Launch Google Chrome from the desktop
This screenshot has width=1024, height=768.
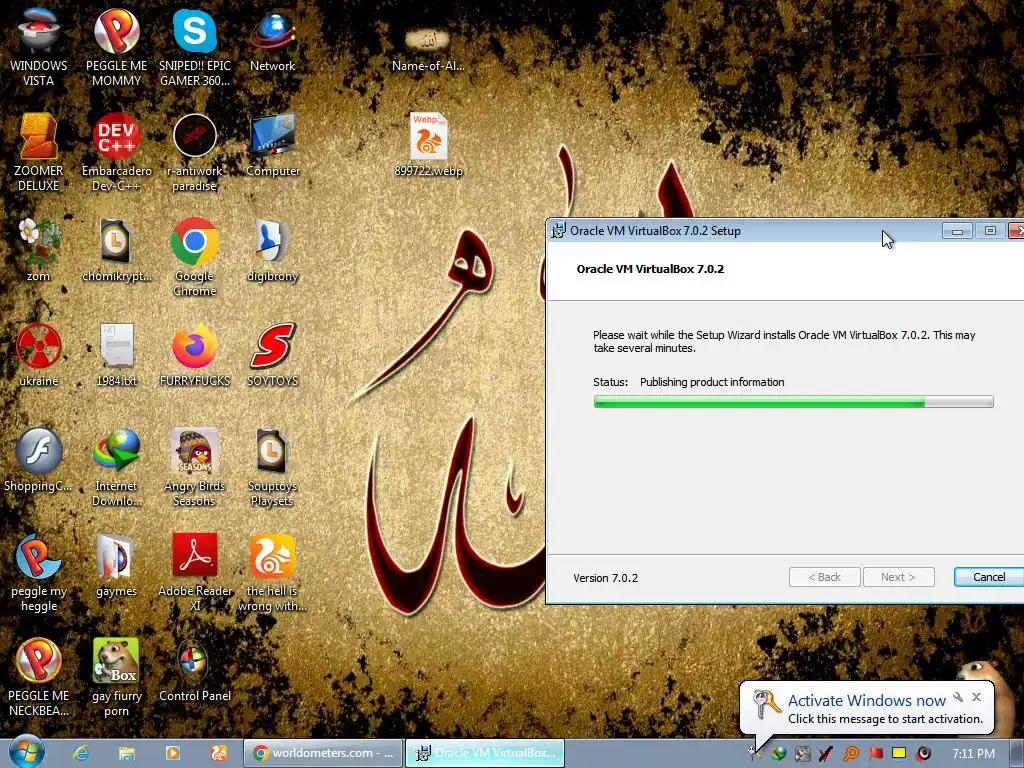195,257
